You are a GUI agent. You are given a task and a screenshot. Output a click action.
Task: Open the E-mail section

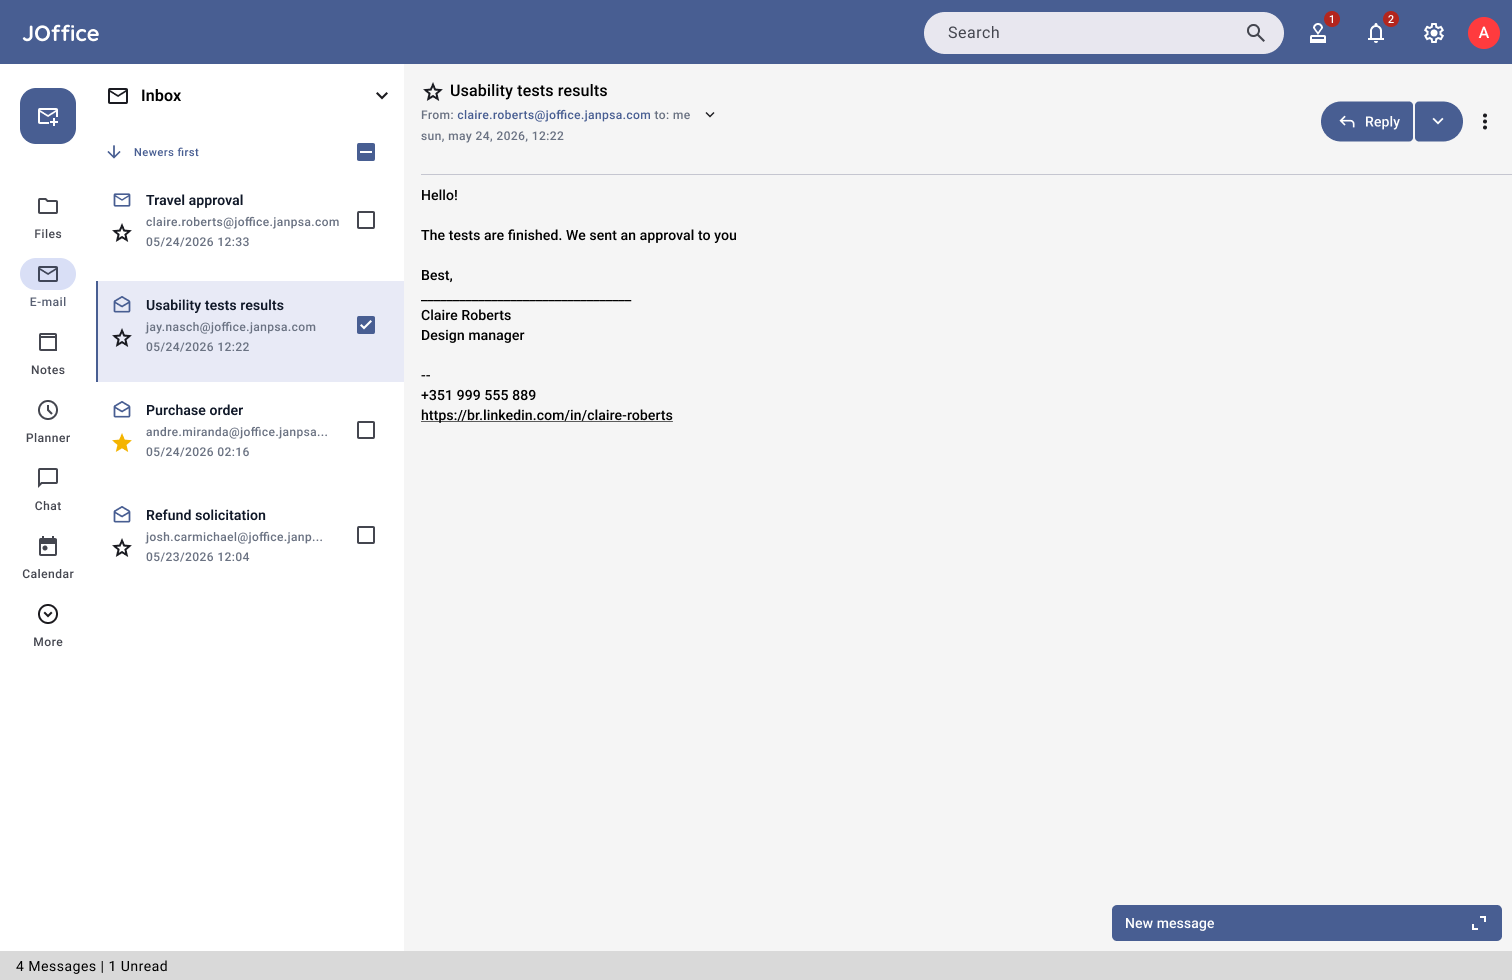pyautogui.click(x=48, y=285)
